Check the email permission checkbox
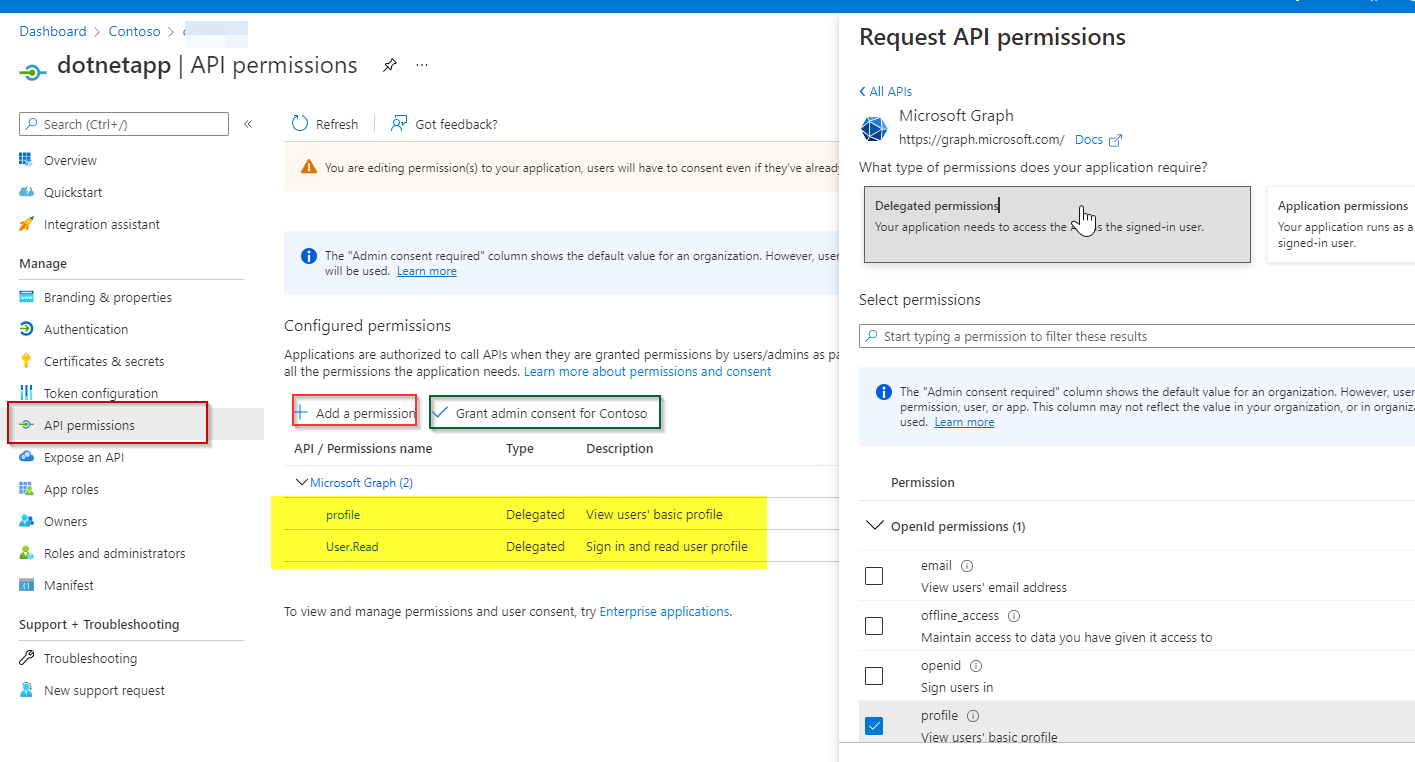Screen dimensions: 1415x762 [874, 576]
